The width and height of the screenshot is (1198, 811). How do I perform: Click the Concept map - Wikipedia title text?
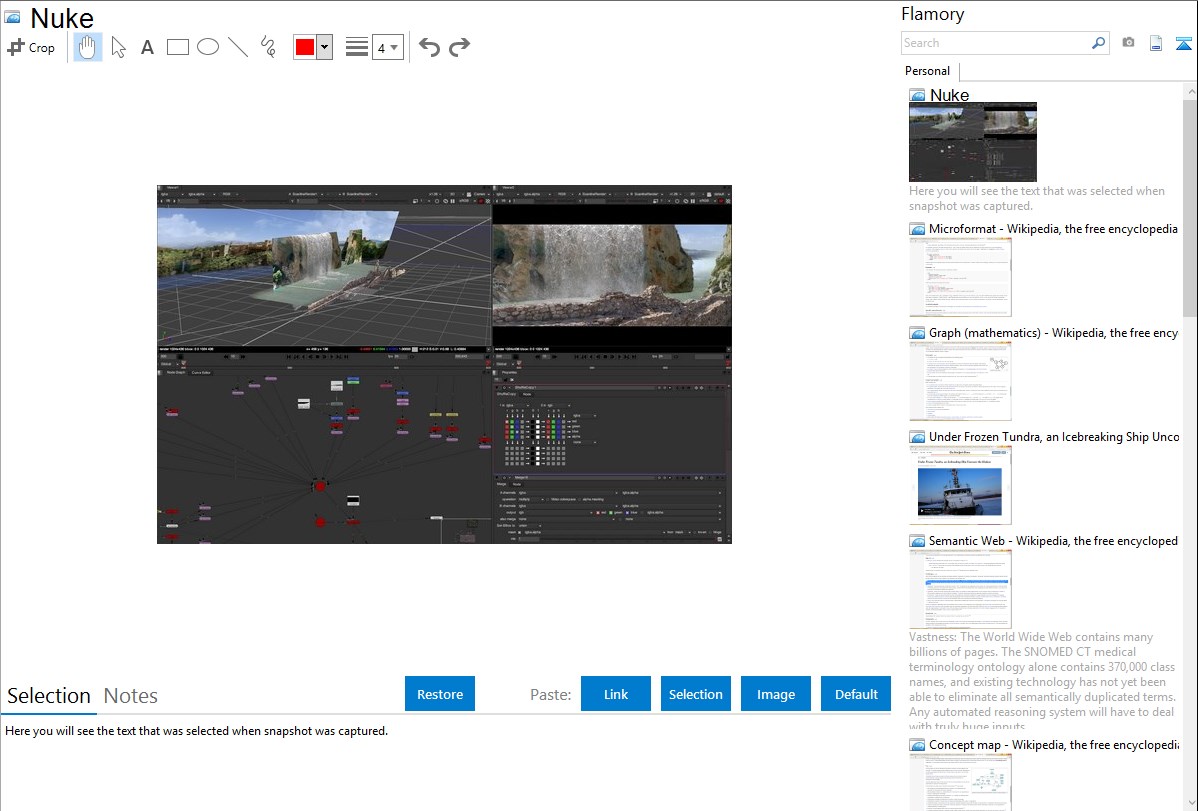(1053, 744)
